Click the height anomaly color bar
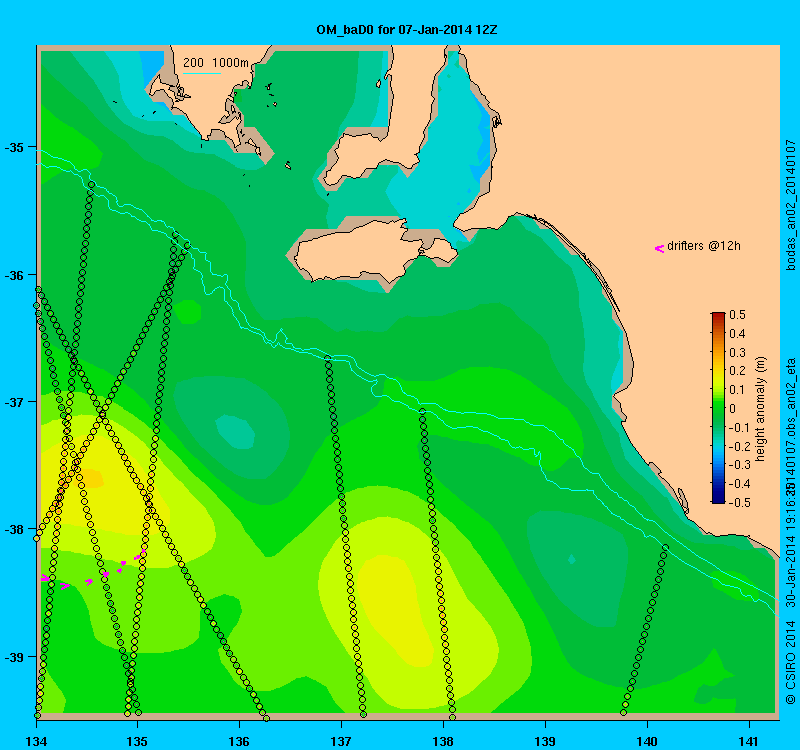 (x=718, y=408)
